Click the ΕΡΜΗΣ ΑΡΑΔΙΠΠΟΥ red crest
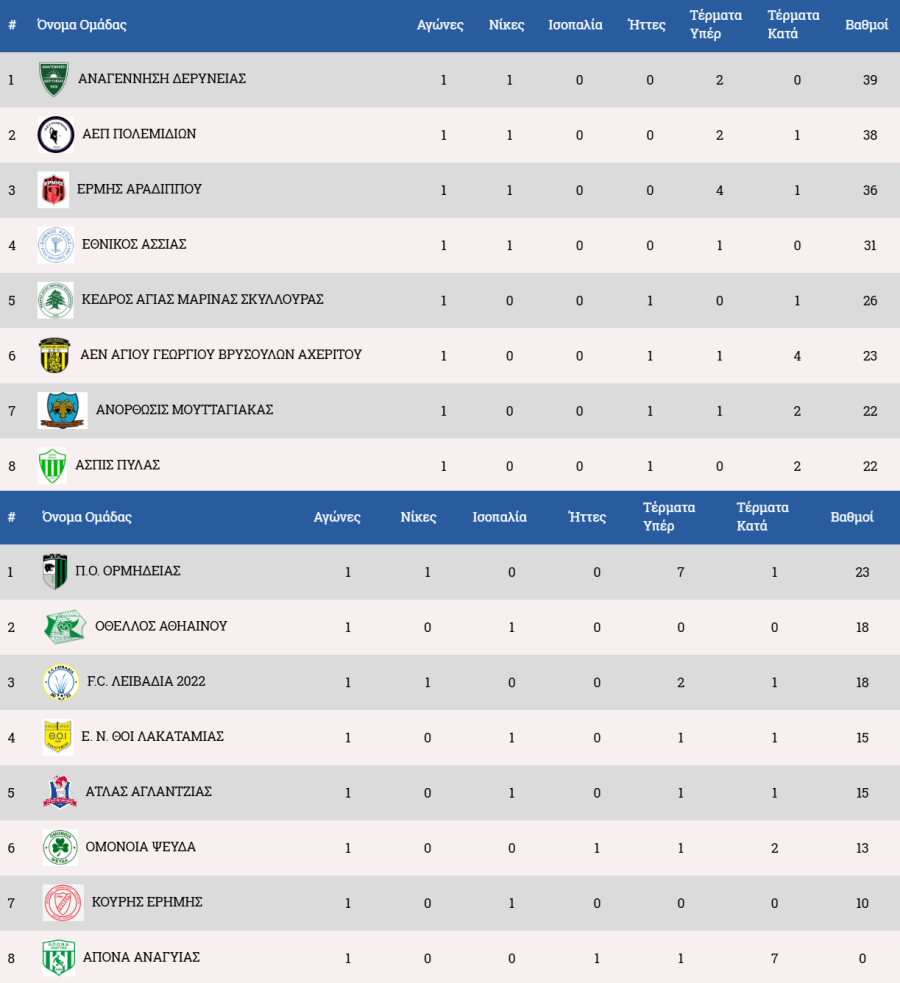 (x=53, y=189)
